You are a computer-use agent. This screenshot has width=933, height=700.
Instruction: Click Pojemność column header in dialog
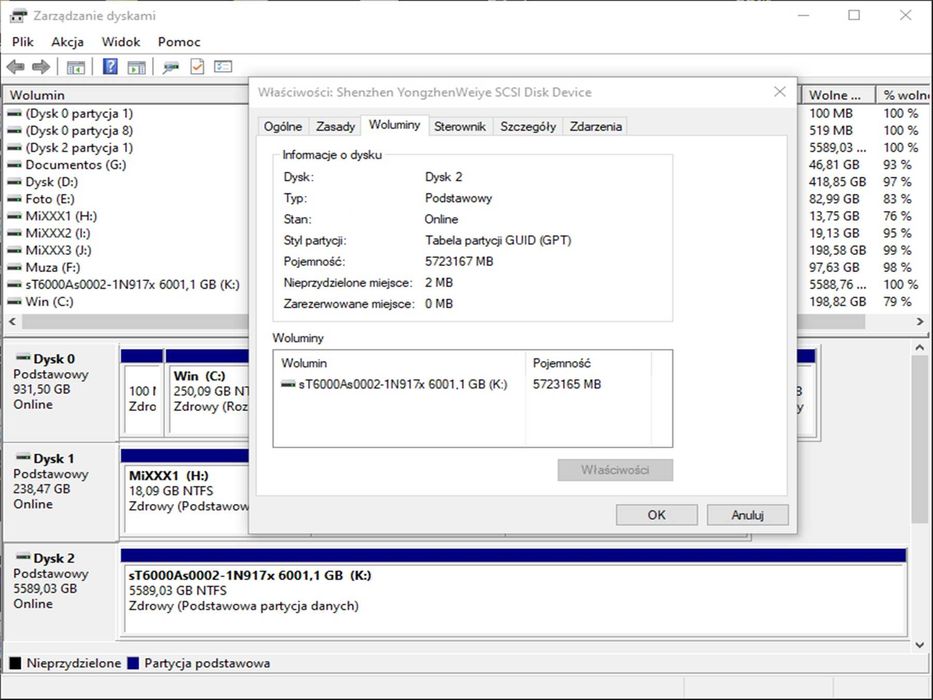click(588, 363)
